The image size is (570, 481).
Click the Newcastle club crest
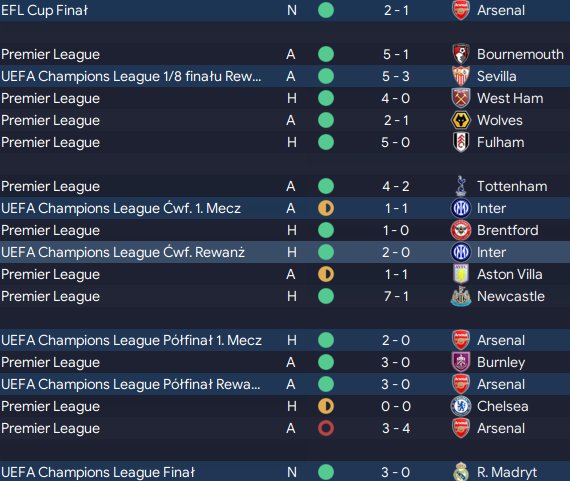pos(461,296)
